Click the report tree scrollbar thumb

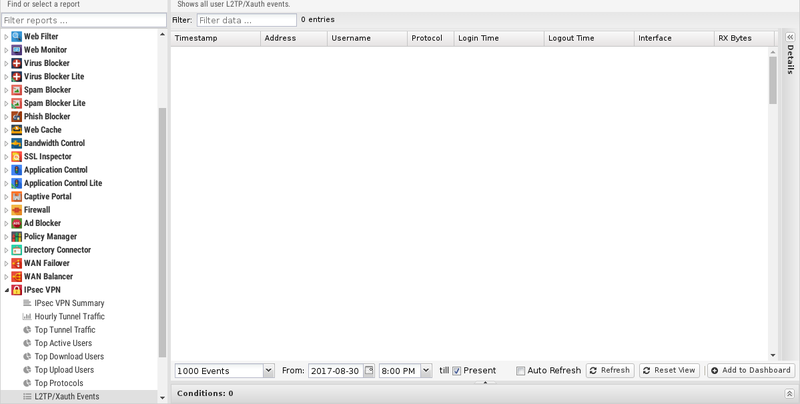point(163,232)
